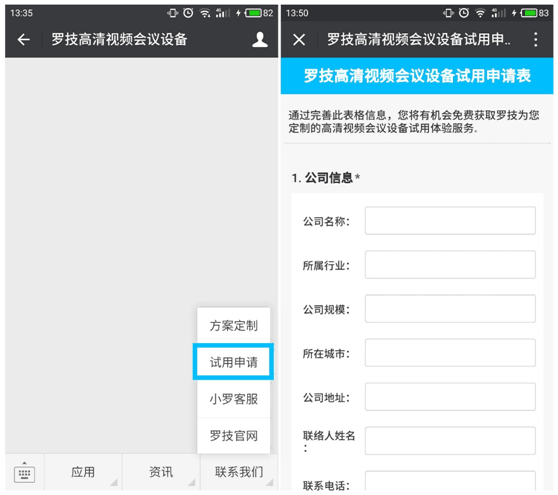Open the 罗技官网 link entry
This screenshot has height=495, width=558.
233,436
